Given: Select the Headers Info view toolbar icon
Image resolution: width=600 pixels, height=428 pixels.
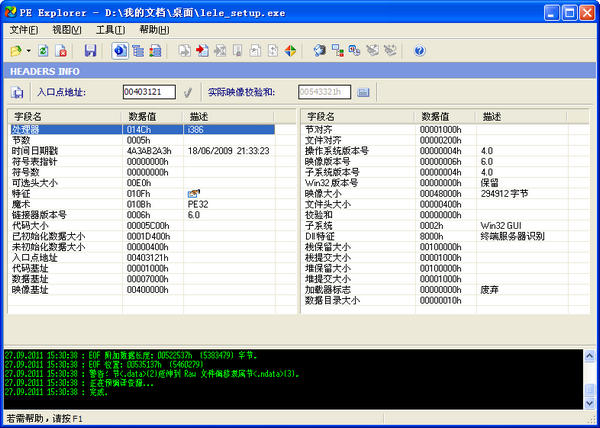Looking at the screenshot, I should [120, 50].
